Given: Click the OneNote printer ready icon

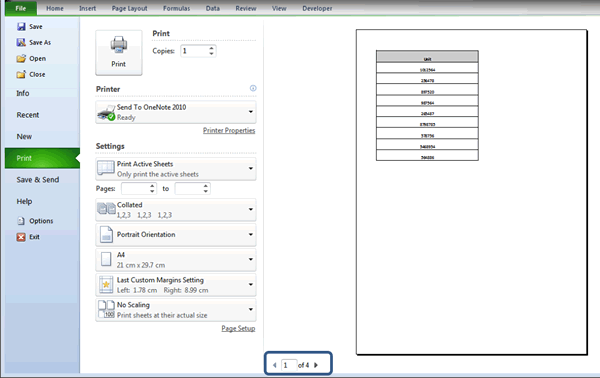Looking at the screenshot, I should click(x=106, y=113).
